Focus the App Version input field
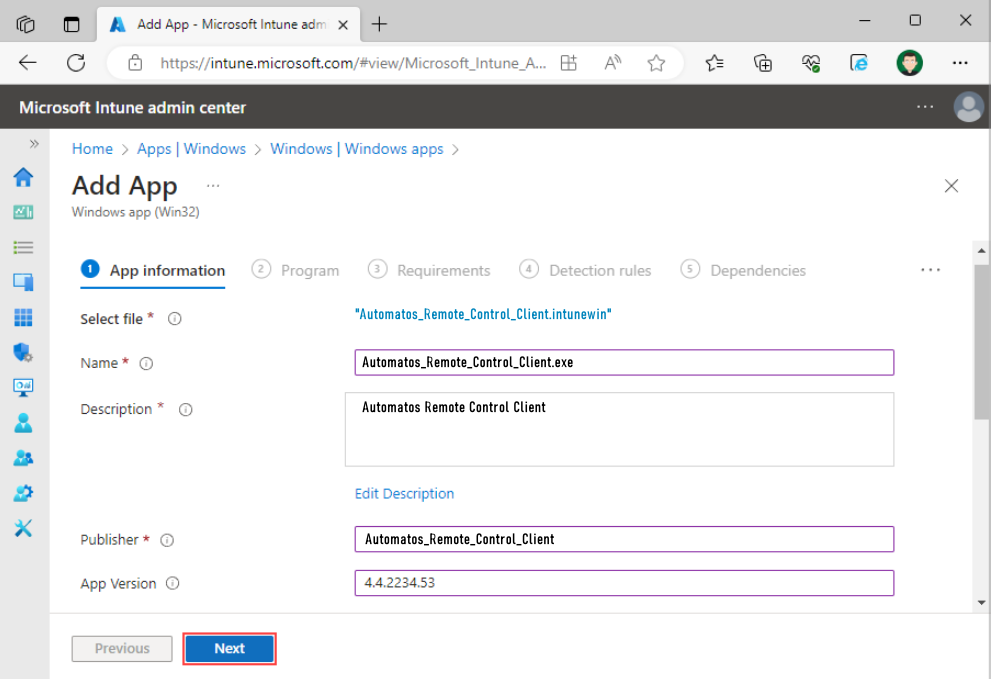 [624, 583]
